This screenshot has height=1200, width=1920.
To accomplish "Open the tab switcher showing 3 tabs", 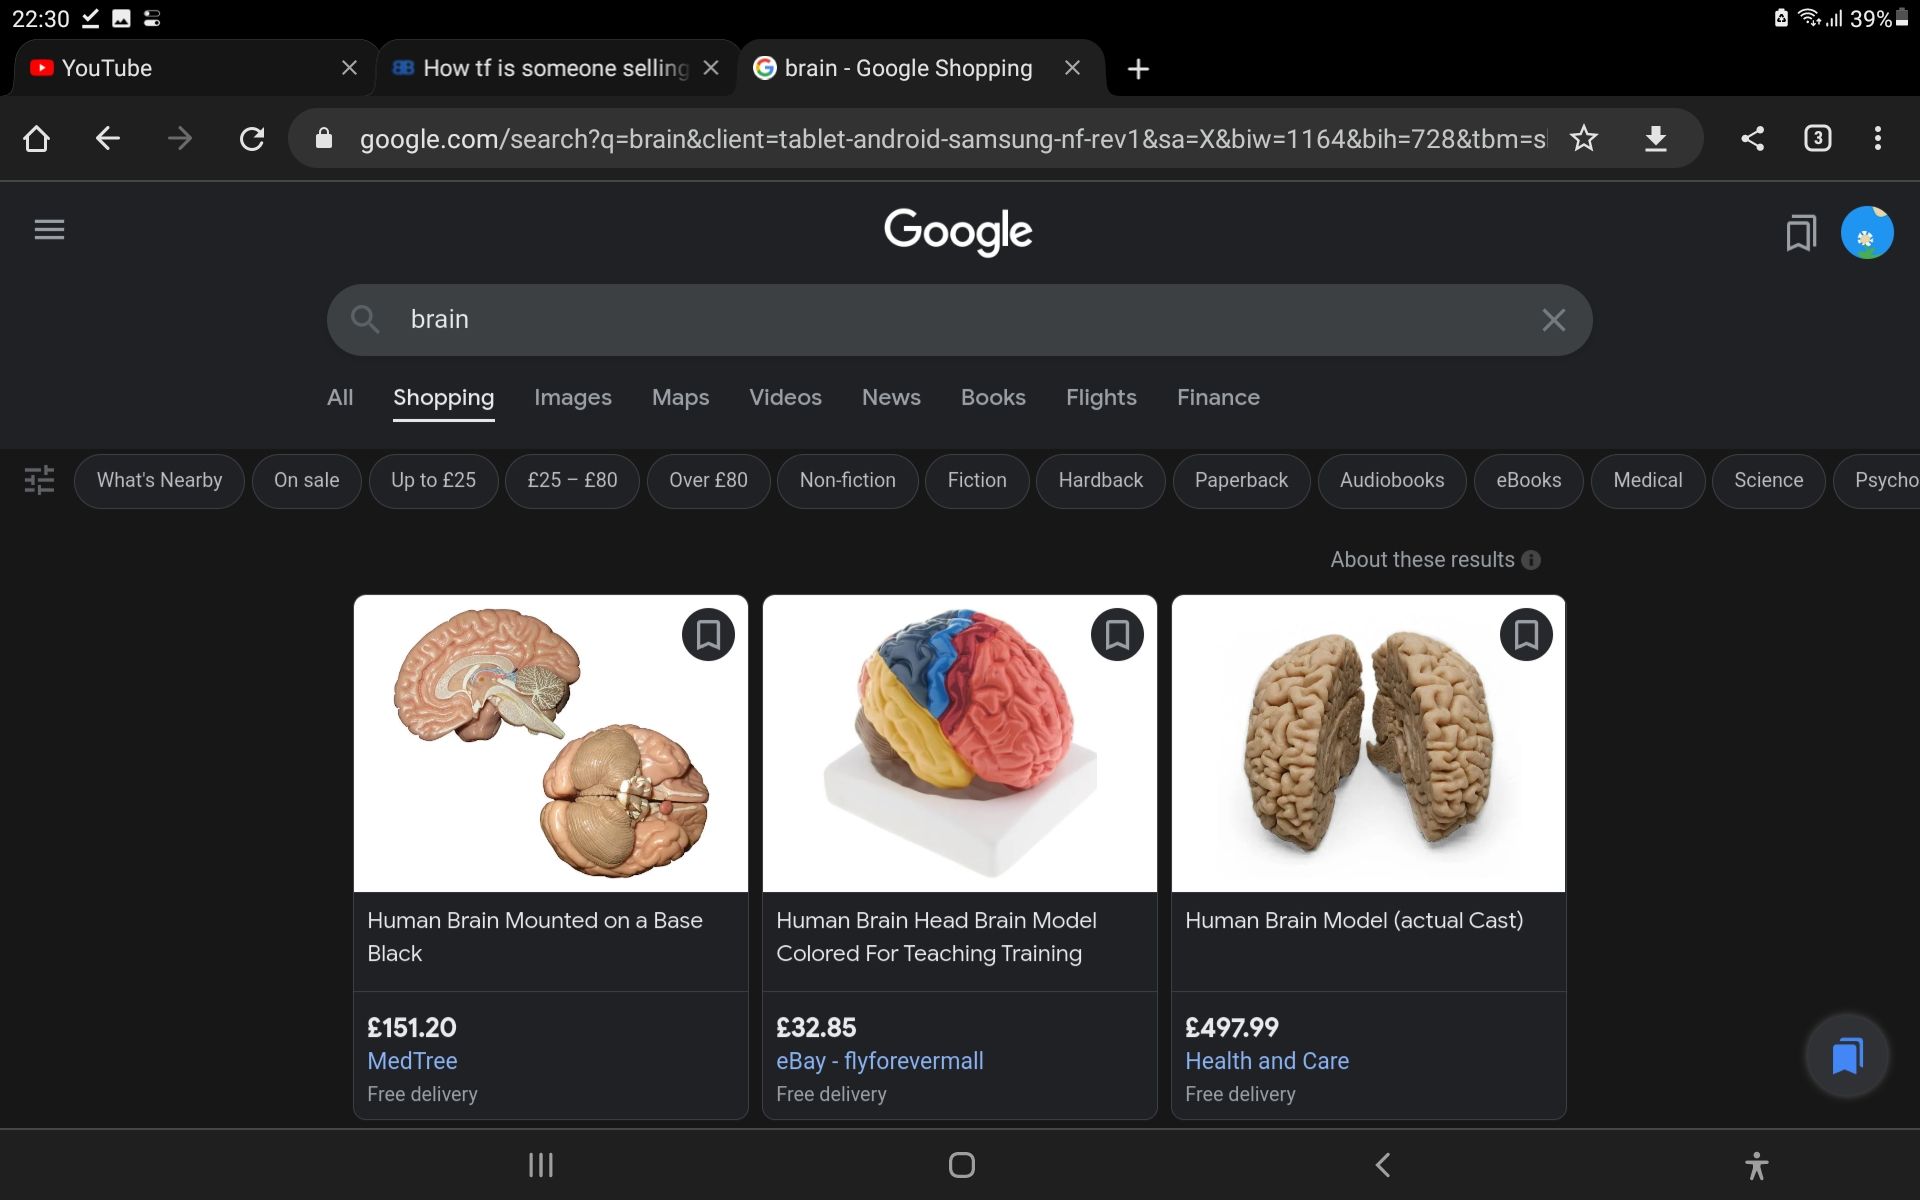I will tap(1817, 138).
